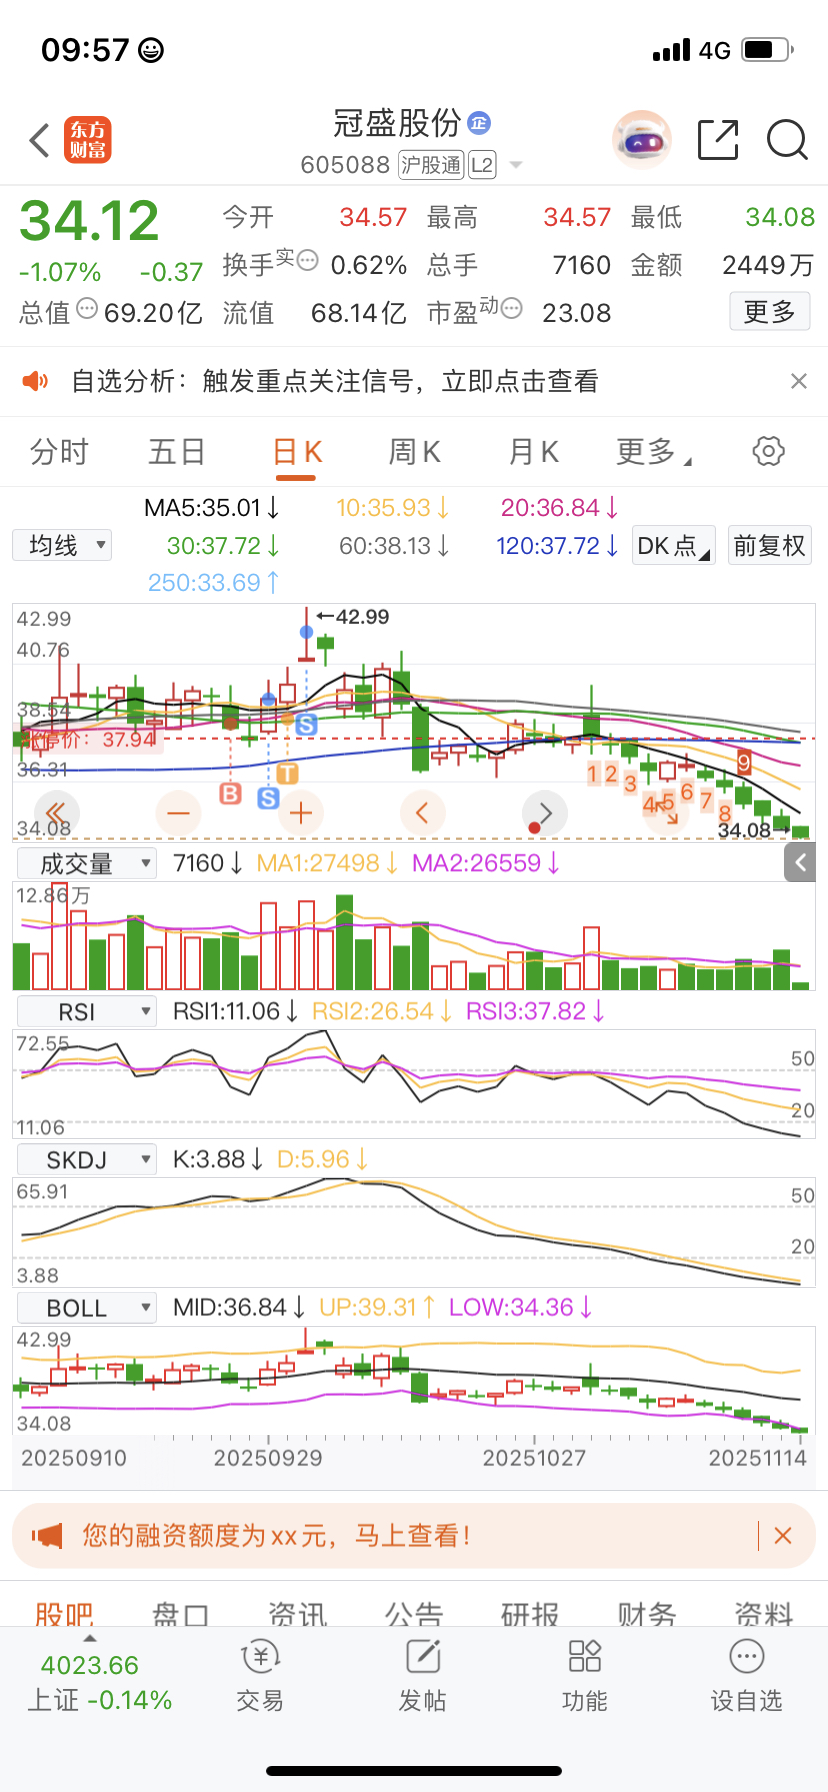Close the 融资额度 banner with the X
828x1792 pixels.
pyautogui.click(x=783, y=1536)
